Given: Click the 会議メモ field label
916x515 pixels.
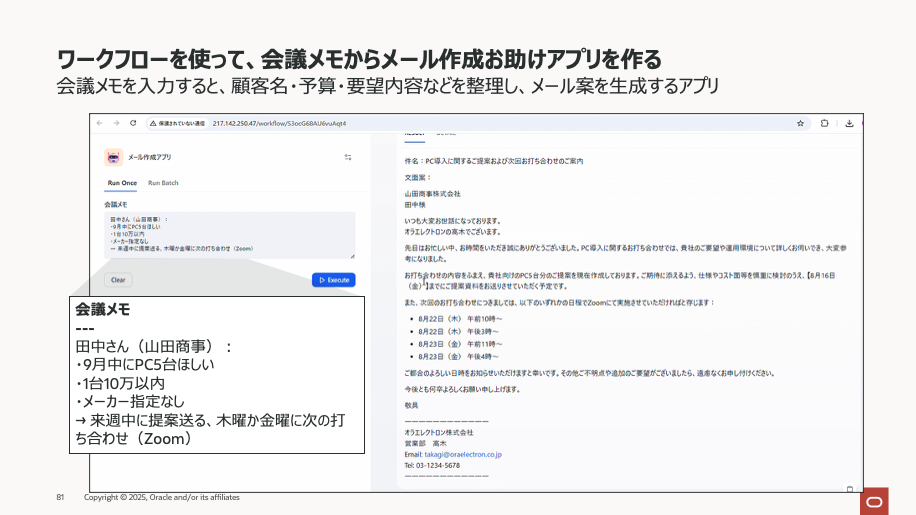Looking at the screenshot, I should pos(116,204).
